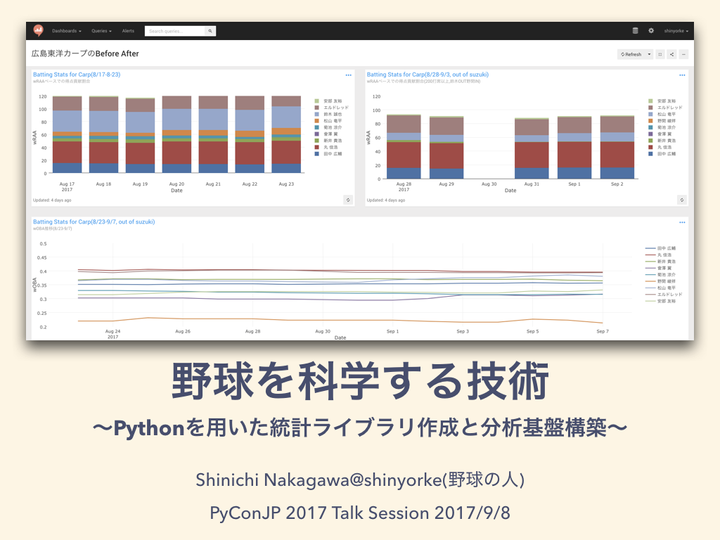The height and width of the screenshot is (540, 720).
Task: Open the settings gear icon
Action: pos(651,31)
